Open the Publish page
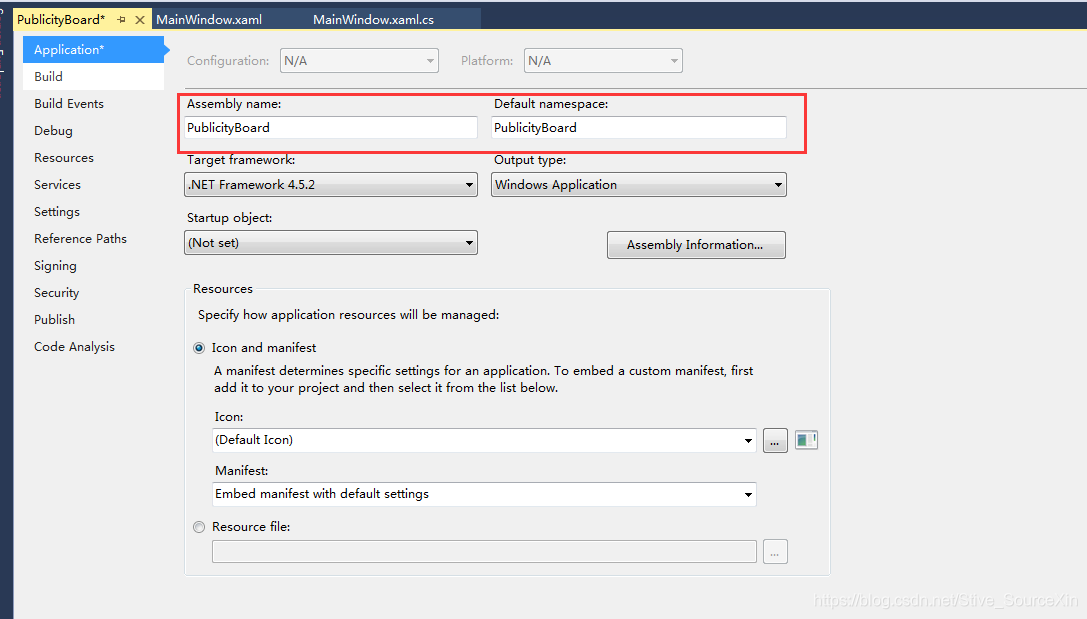This screenshot has width=1087, height=619. 55,320
